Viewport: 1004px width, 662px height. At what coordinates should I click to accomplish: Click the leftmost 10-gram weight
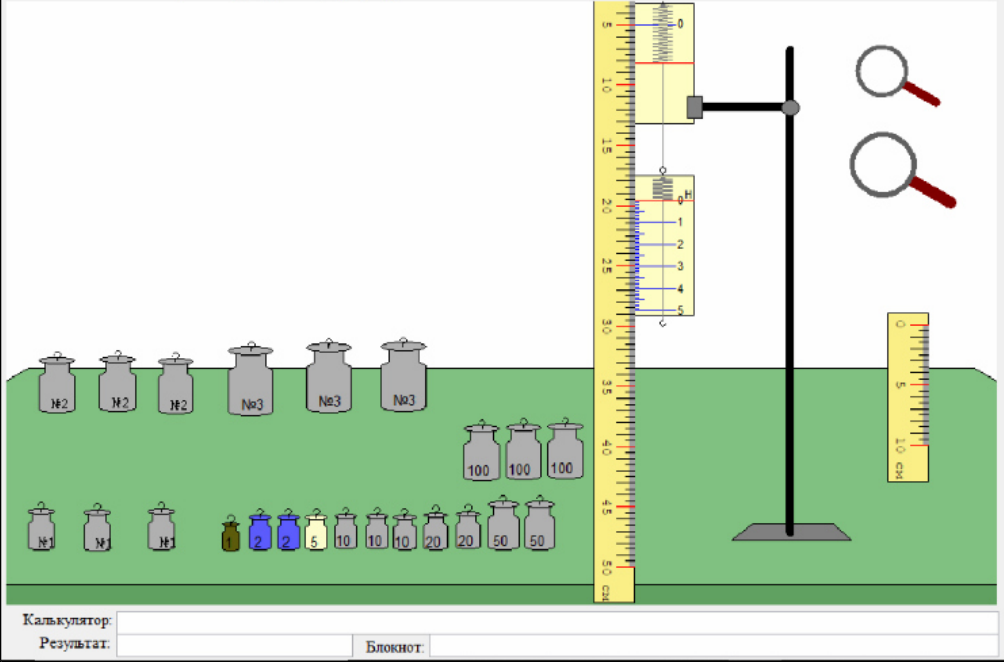coord(346,529)
